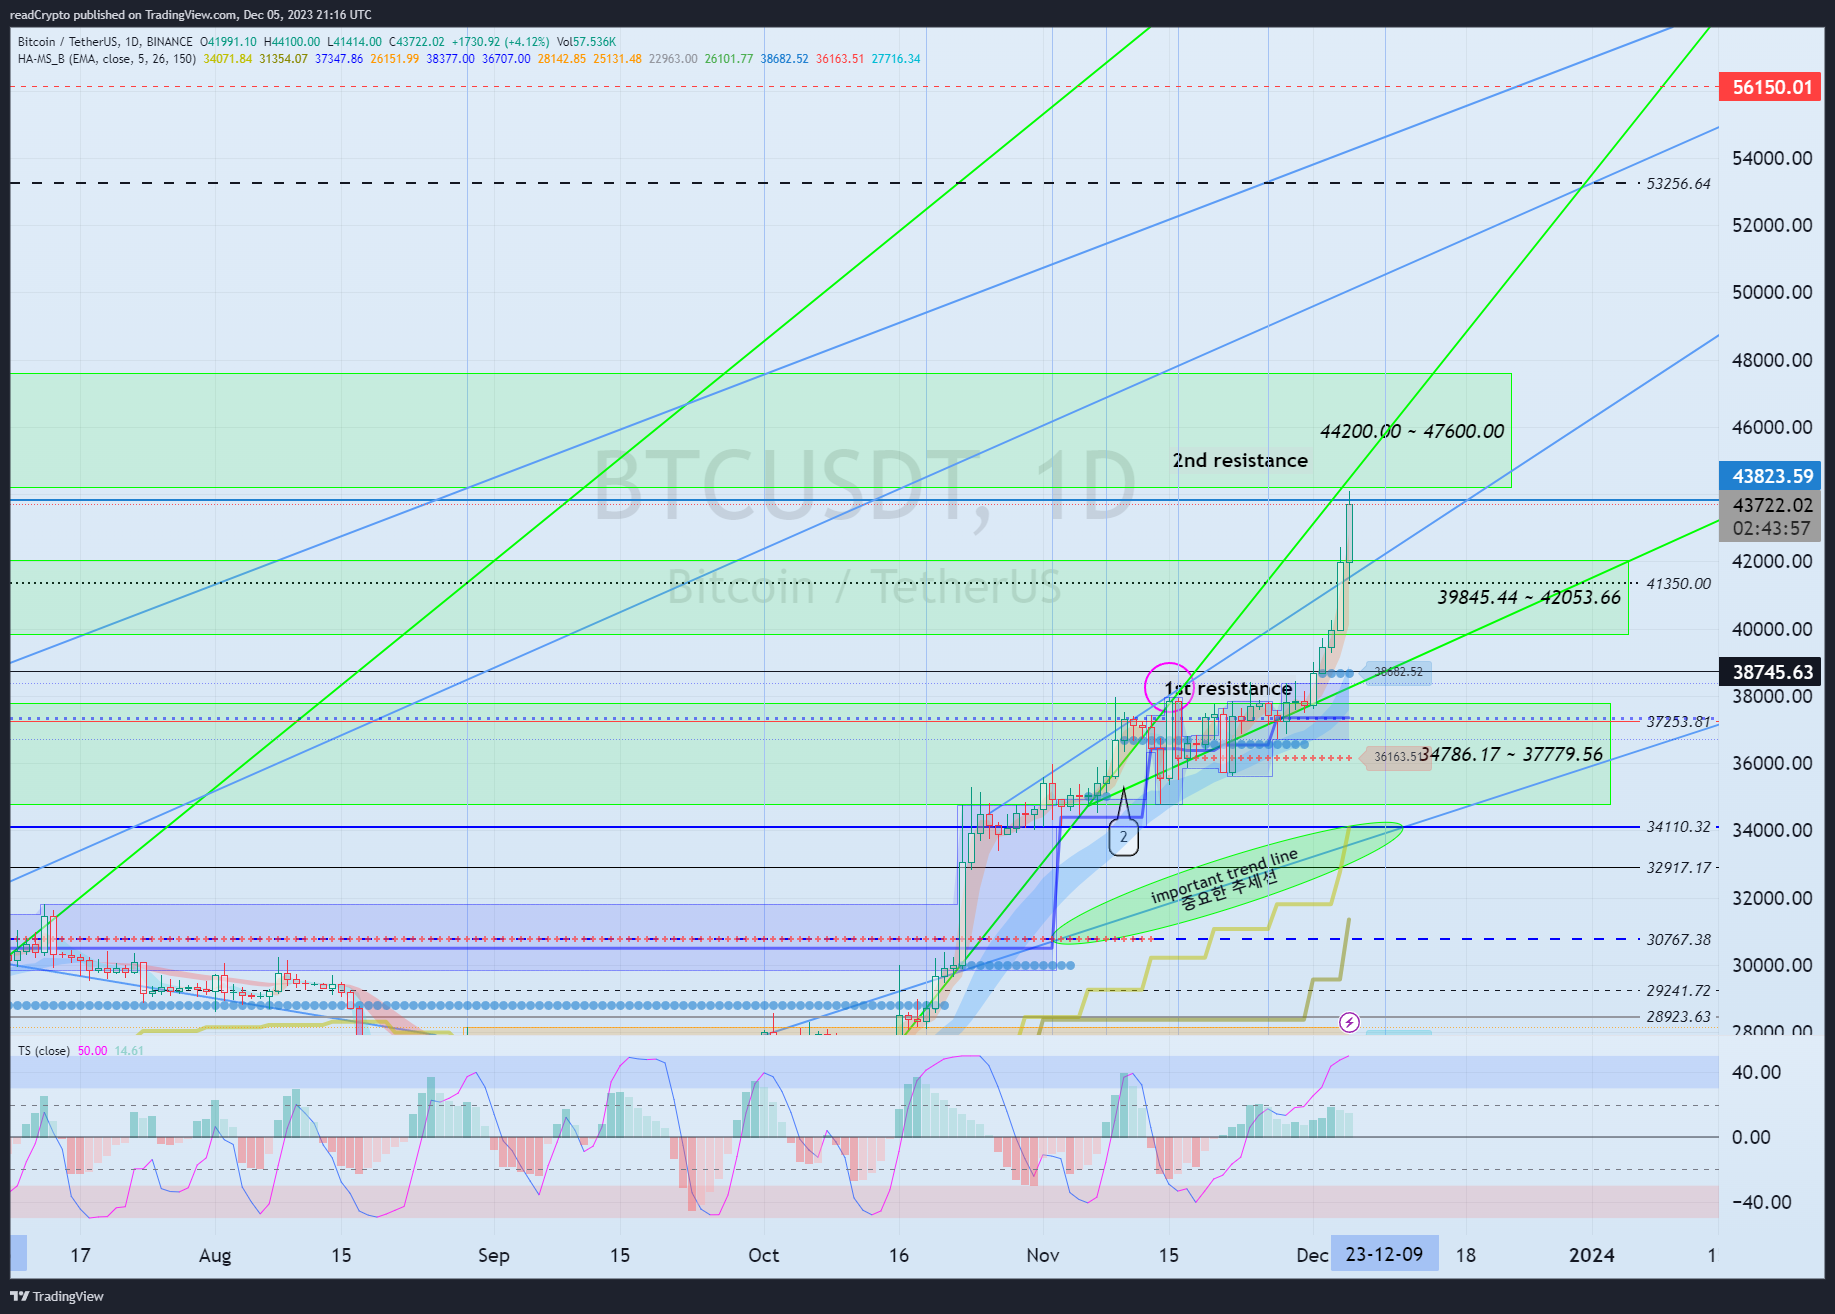Image resolution: width=1835 pixels, height=1314 pixels.
Task: Click the 29241.72 line label
Action: coord(1678,991)
